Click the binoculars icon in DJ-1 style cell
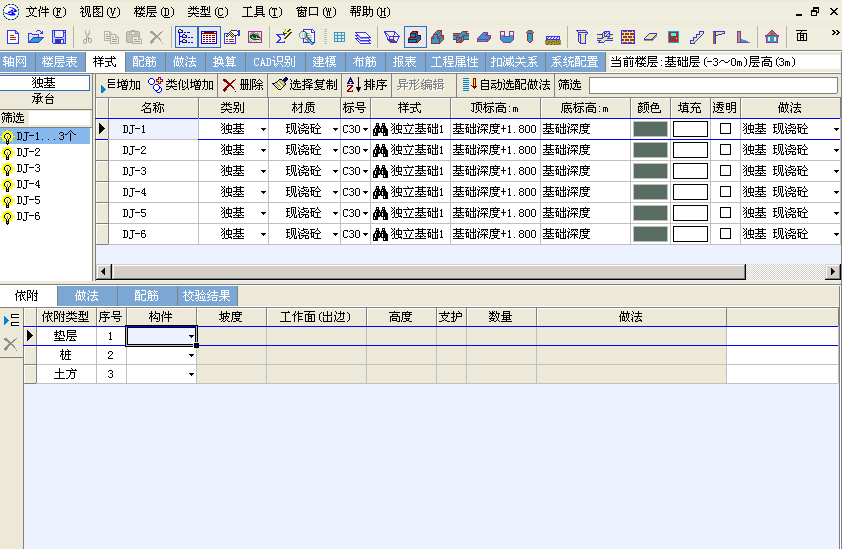842x549 pixels. 380,129
